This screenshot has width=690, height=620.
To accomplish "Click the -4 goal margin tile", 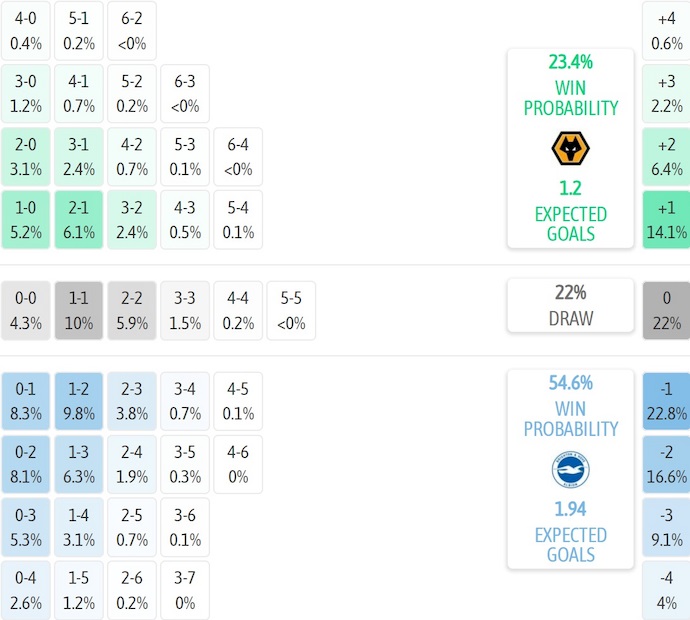I will pos(666,590).
